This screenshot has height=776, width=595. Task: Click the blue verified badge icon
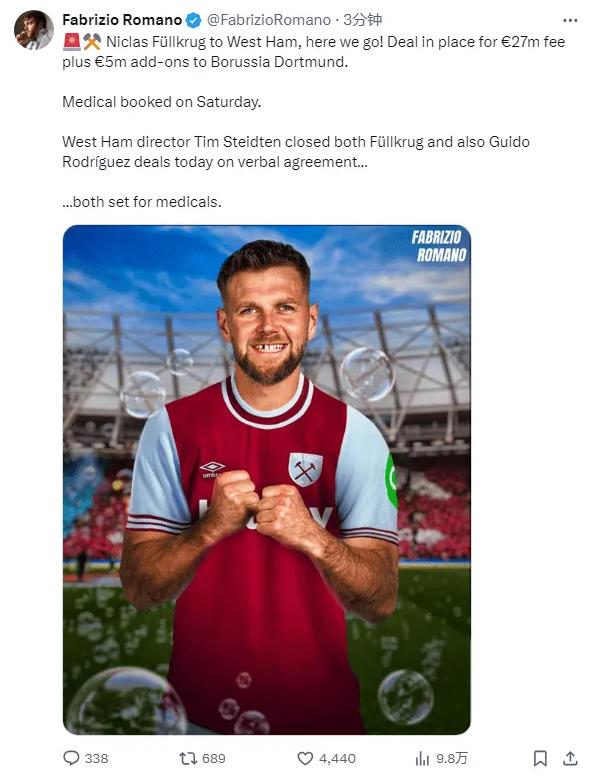click(x=194, y=20)
